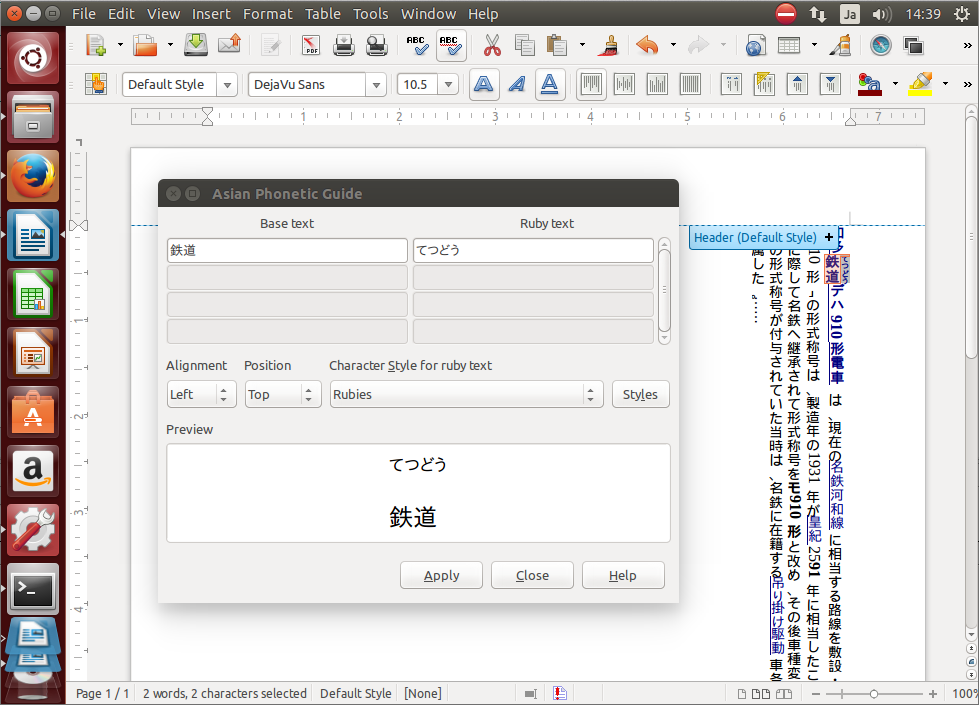Open Character Style dropdown showing Rubies

pos(467,394)
